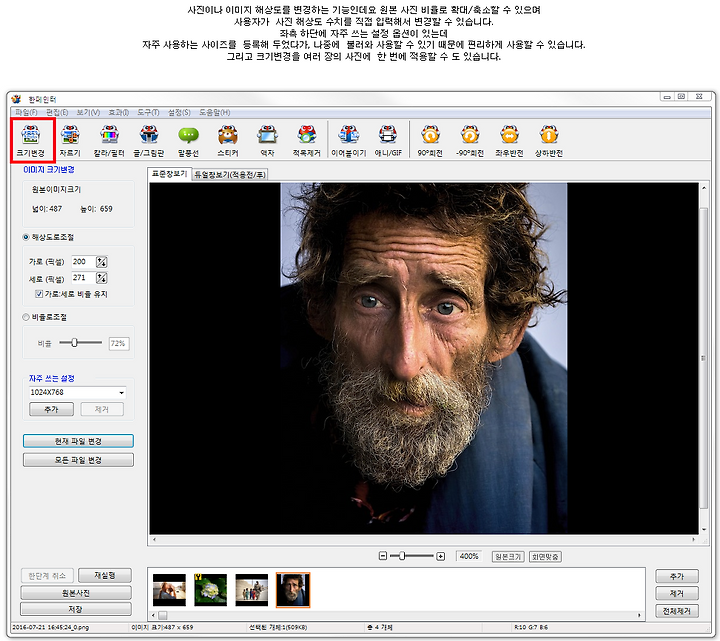Toggle the 가로:세로 비율 유지 checkbox

point(39,294)
